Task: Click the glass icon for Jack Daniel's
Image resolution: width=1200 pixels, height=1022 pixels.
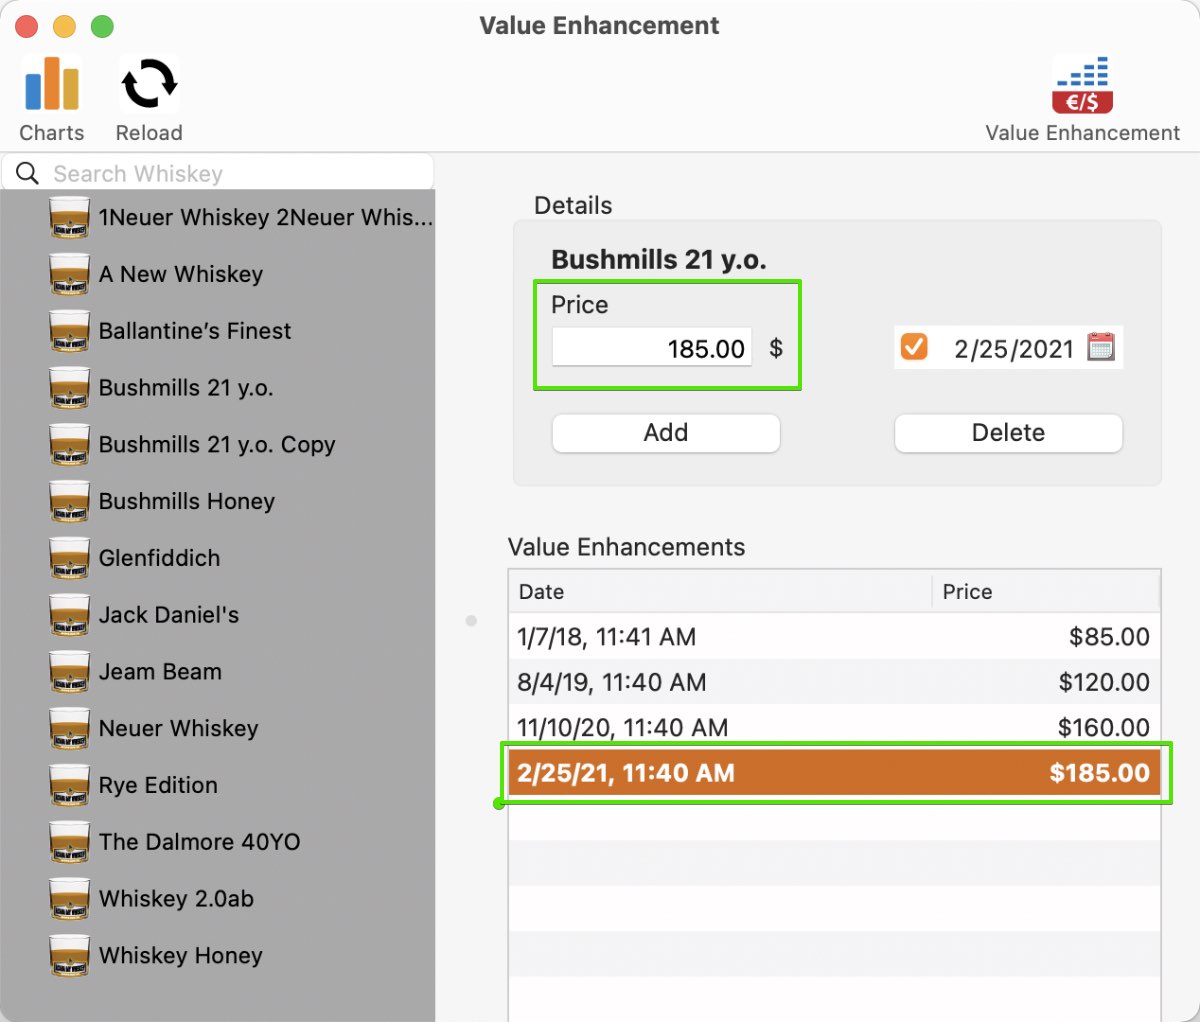Action: [x=70, y=615]
